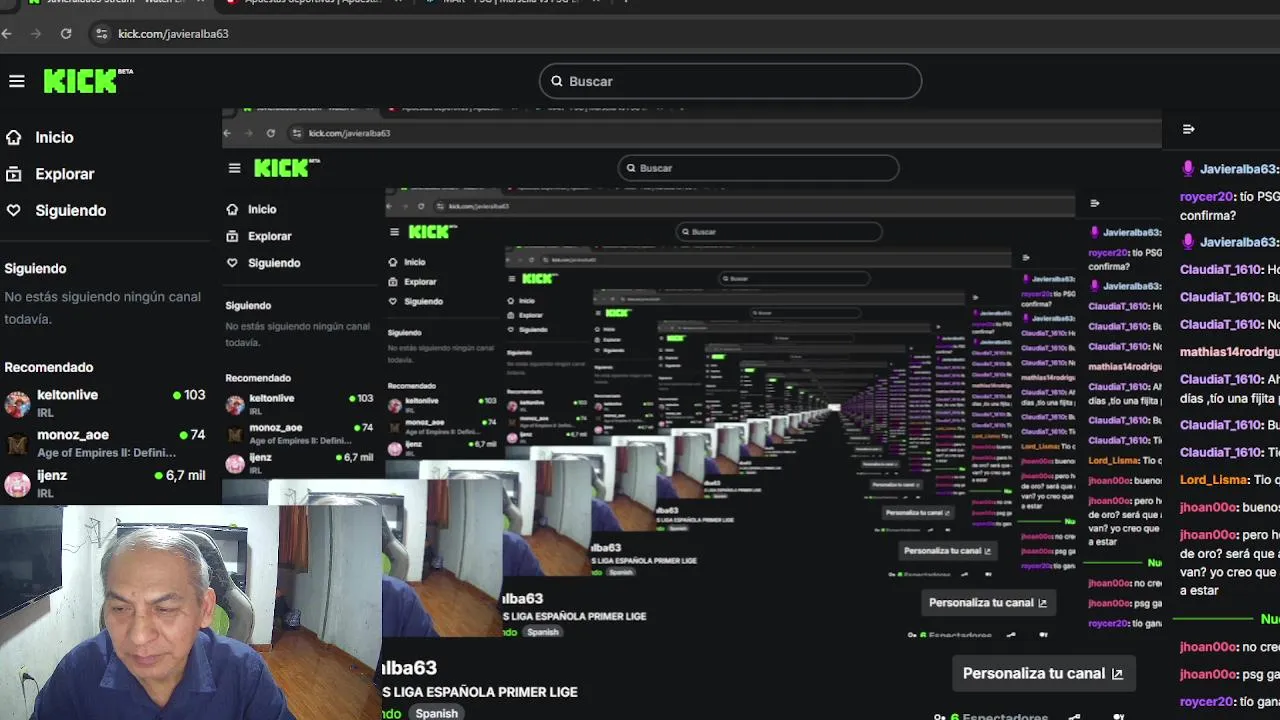
Task: Open the outermost Inicio sidebar label
Action: tap(54, 137)
